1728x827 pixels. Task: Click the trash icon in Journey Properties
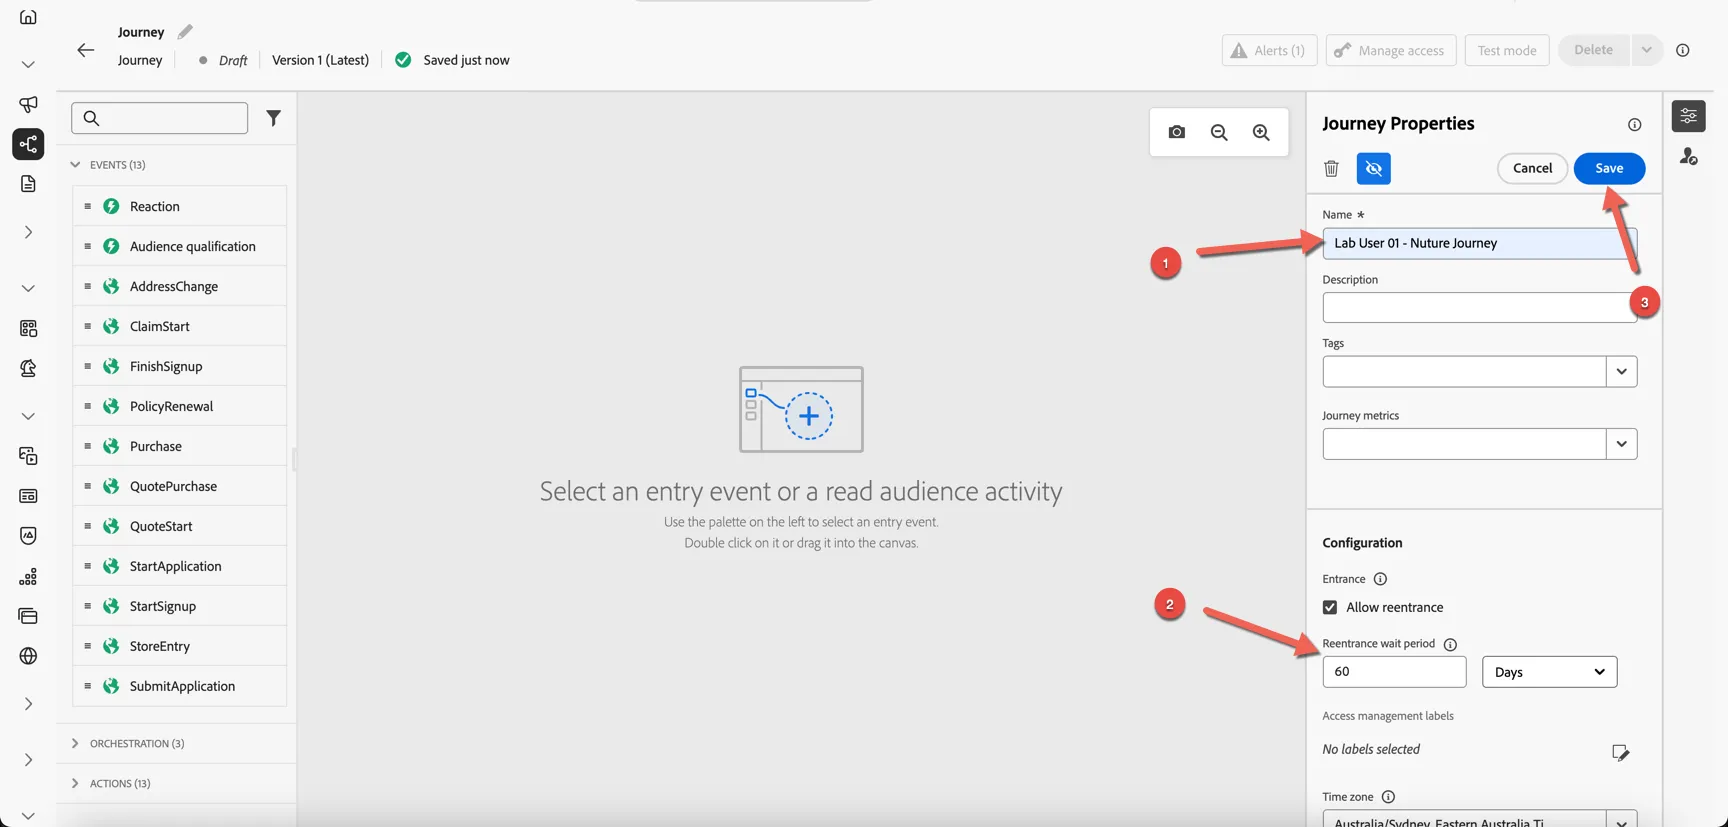[1331, 168]
